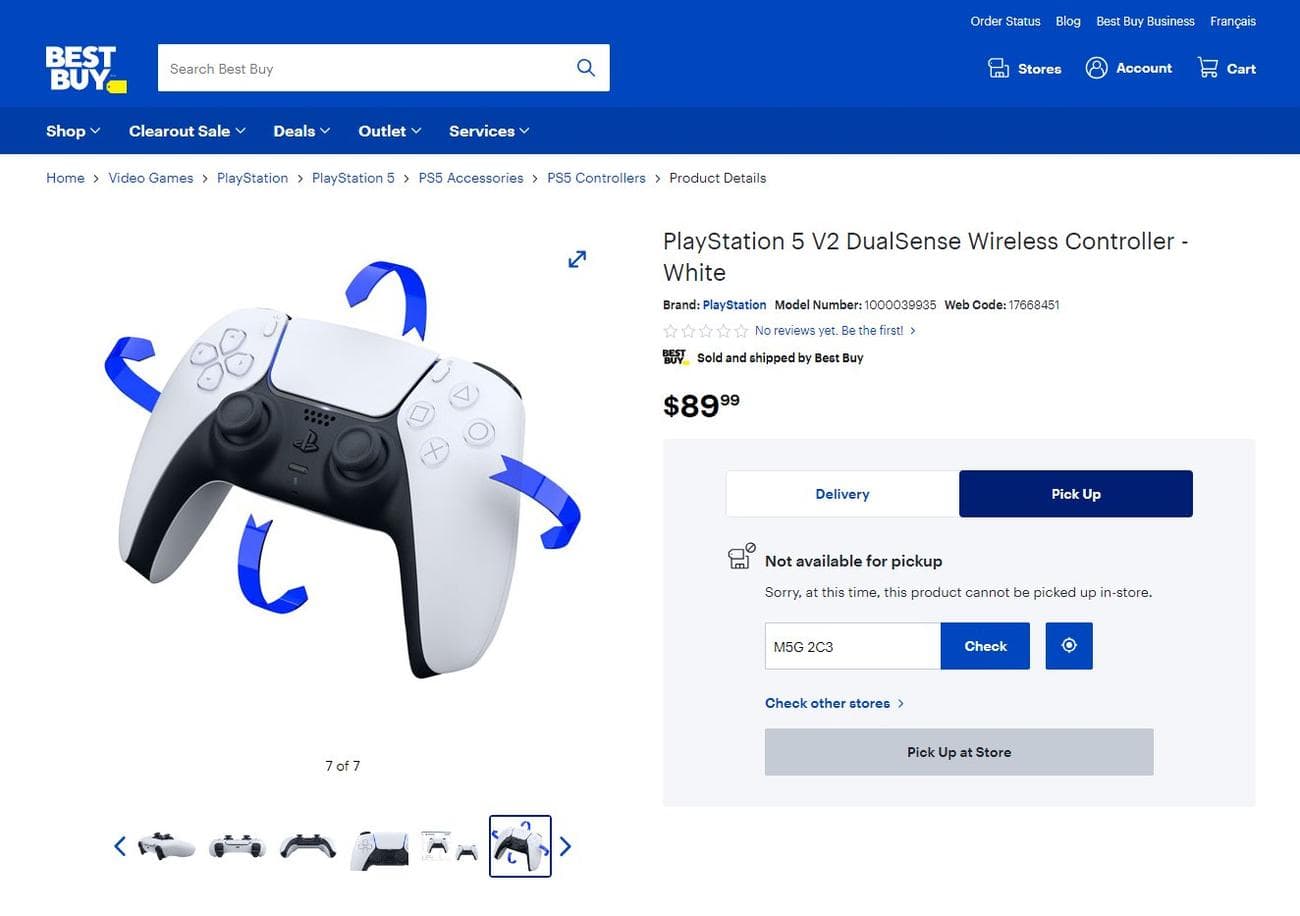Open PS5 Controllers breadcrumb link
Viewport: 1300px width, 916px height.
click(x=596, y=178)
